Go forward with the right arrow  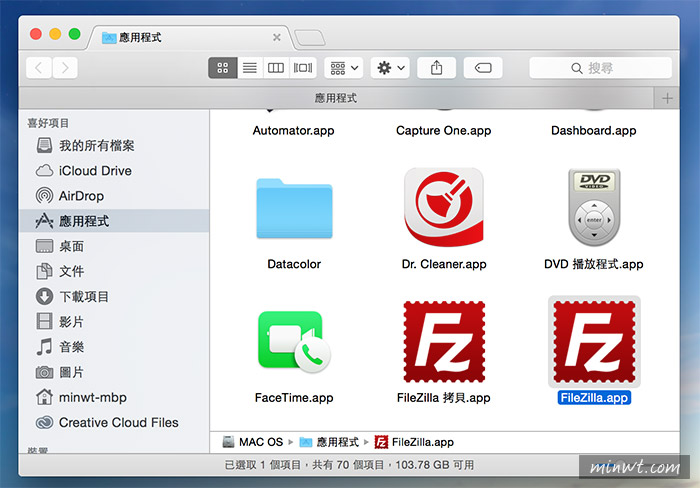[x=65, y=68]
